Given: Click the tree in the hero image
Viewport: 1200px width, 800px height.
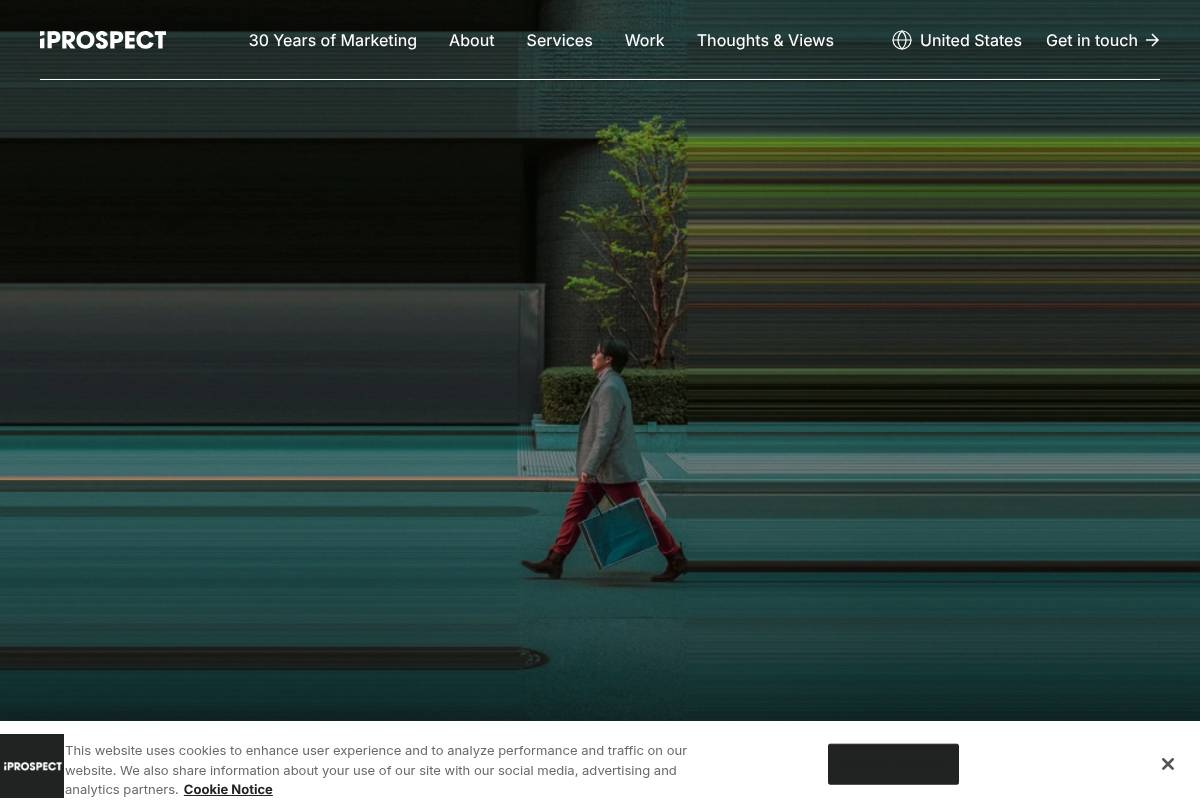Looking at the screenshot, I should click(628, 240).
